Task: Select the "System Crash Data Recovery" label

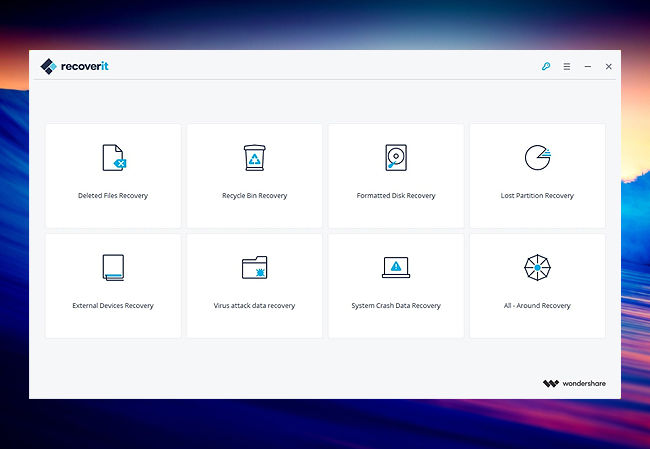Action: (396, 306)
